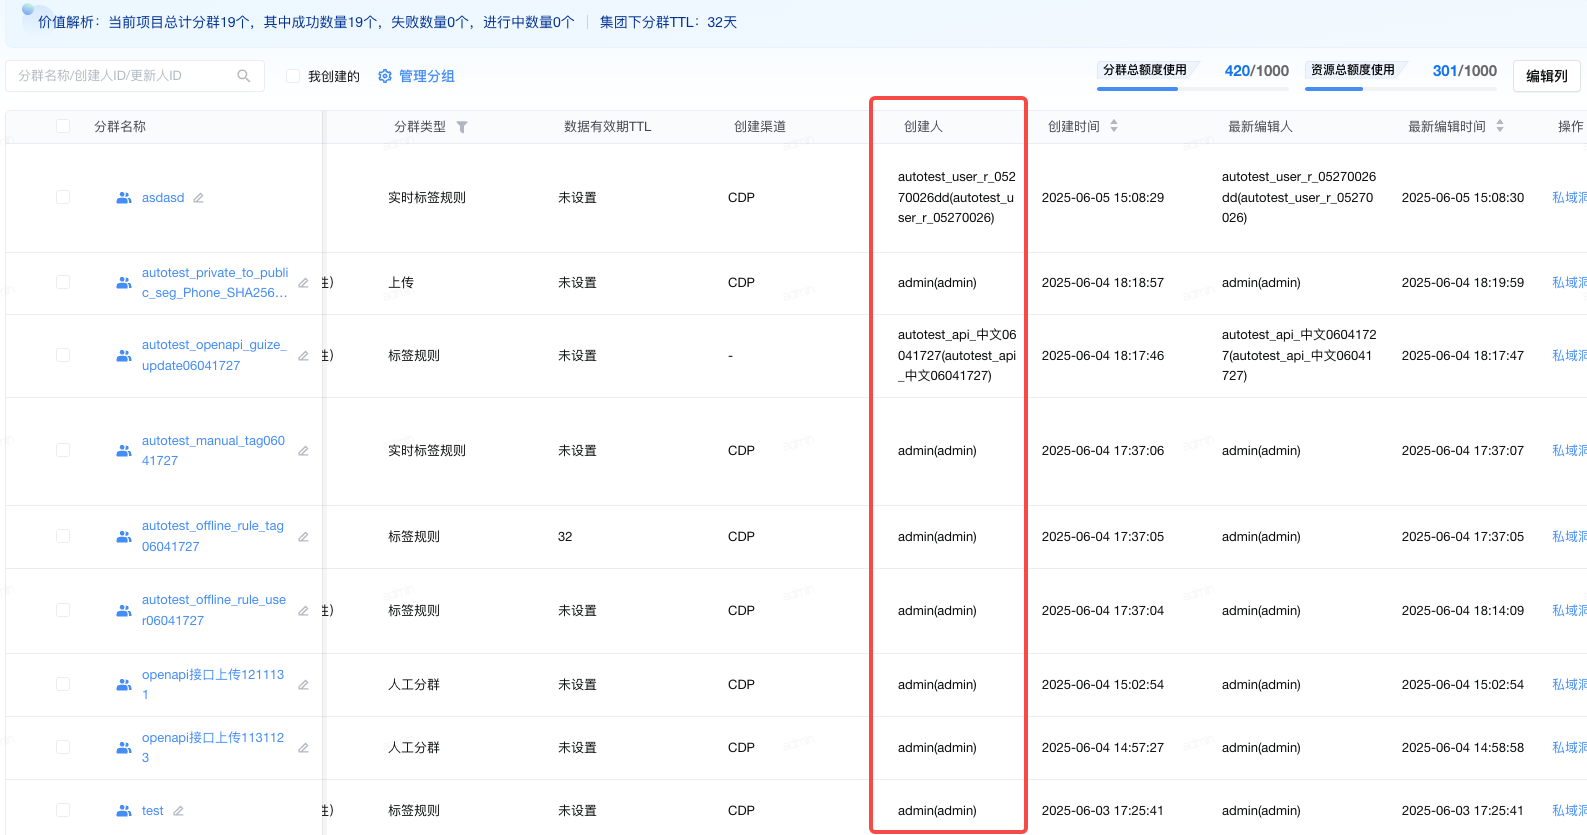The width and height of the screenshot is (1587, 835).
Task: Open openapi接口上传1211131 segment link
Action: 213,685
